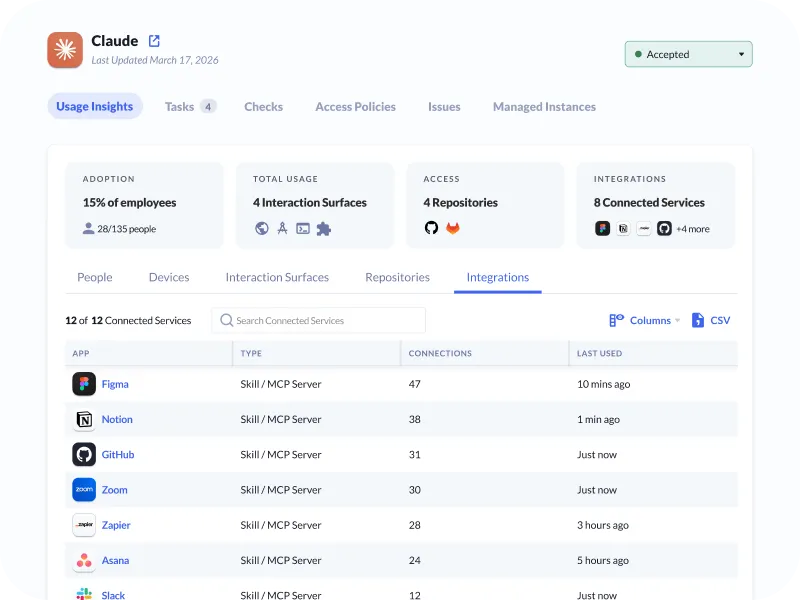Viewport: 800px width, 600px height.
Task: Click Zapier's '3 hours ago' cell
Action: click(x=603, y=525)
